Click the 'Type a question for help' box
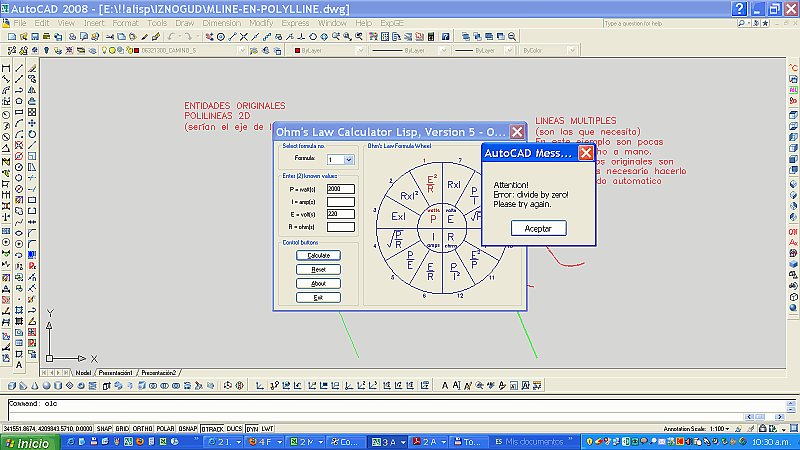800x450 pixels. pyautogui.click(x=668, y=23)
